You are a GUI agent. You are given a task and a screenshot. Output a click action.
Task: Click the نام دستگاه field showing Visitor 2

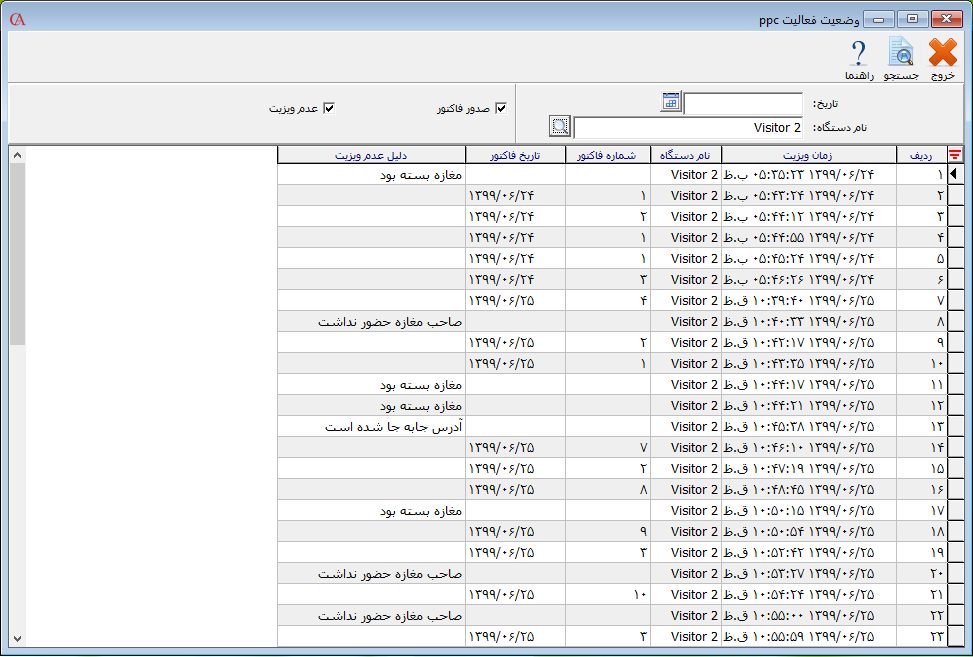point(689,128)
